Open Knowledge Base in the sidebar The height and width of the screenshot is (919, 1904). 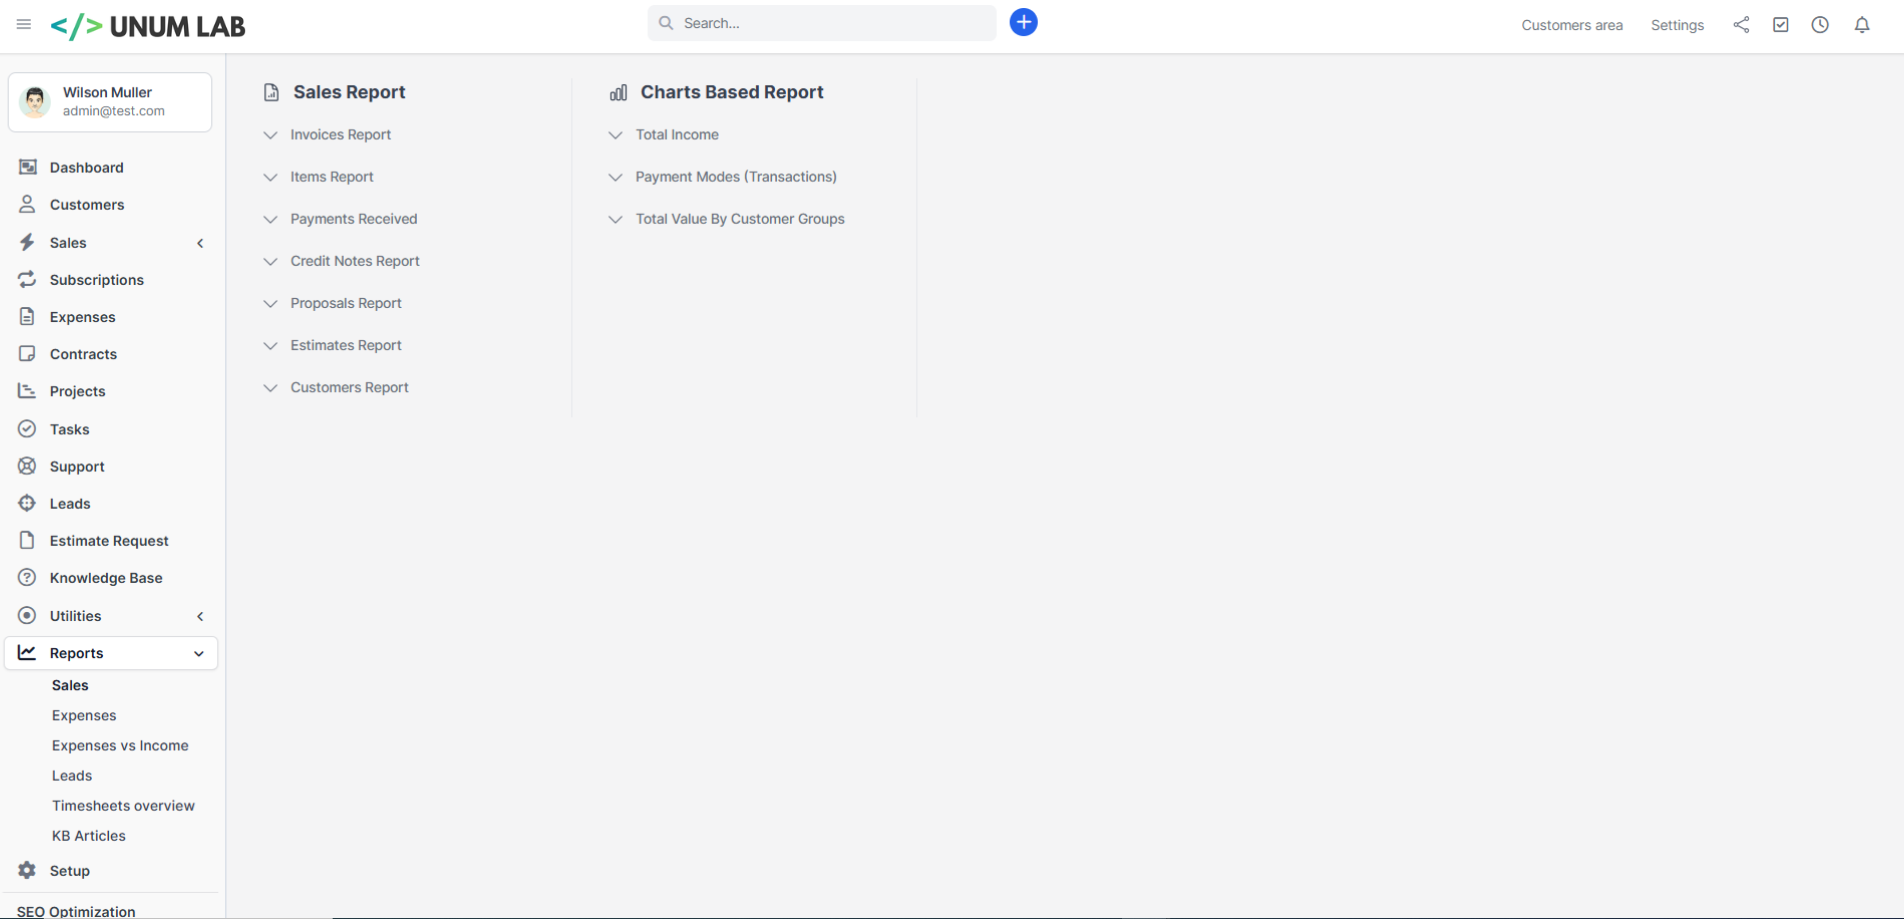[x=106, y=577]
